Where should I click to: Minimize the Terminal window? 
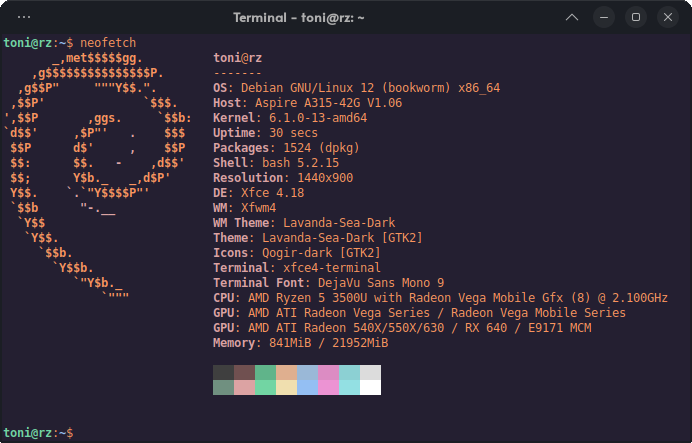(x=604, y=17)
